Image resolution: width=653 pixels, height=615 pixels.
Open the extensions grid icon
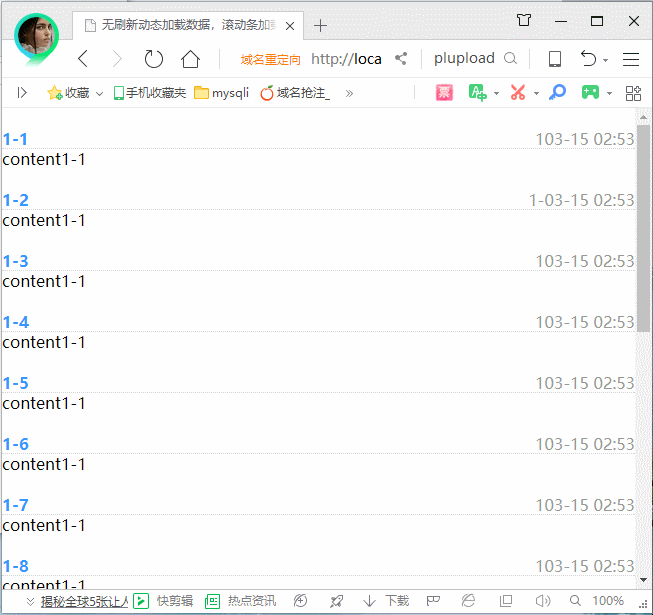[633, 93]
